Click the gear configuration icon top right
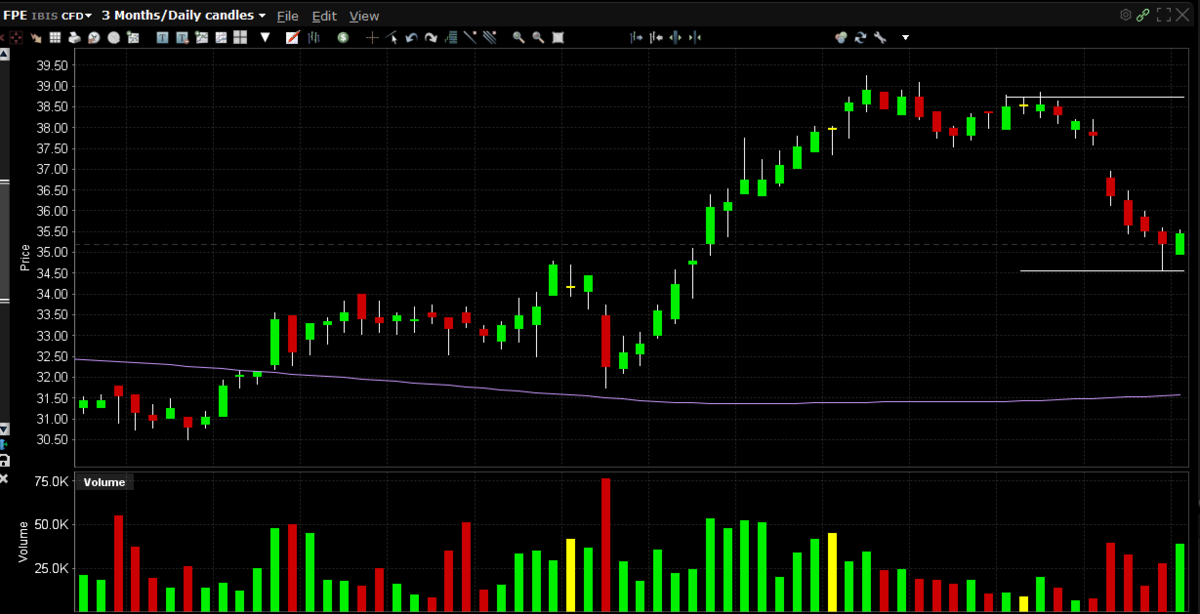 click(1125, 15)
